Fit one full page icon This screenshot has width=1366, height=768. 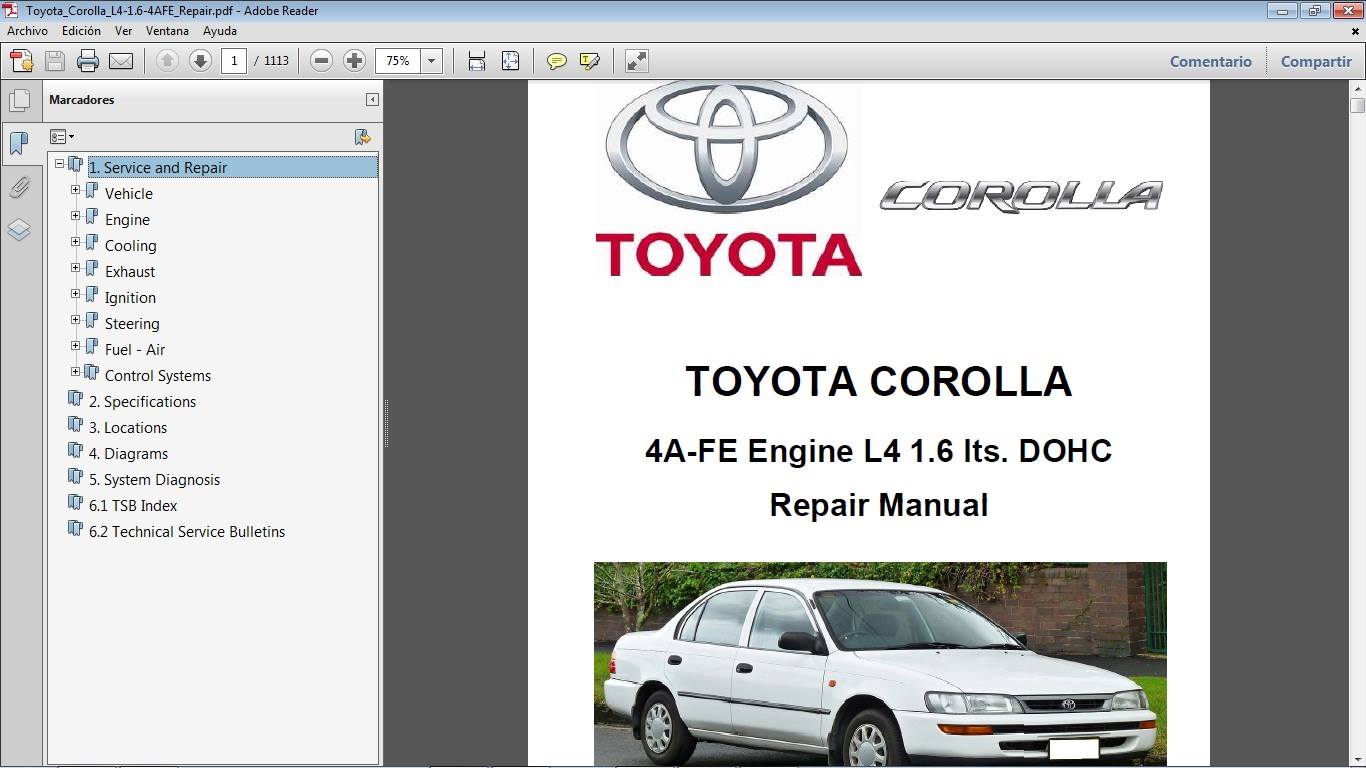click(510, 61)
